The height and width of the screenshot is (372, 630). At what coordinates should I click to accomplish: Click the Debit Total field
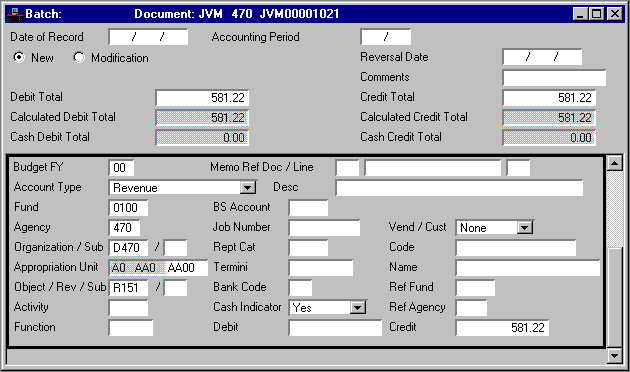(202, 98)
